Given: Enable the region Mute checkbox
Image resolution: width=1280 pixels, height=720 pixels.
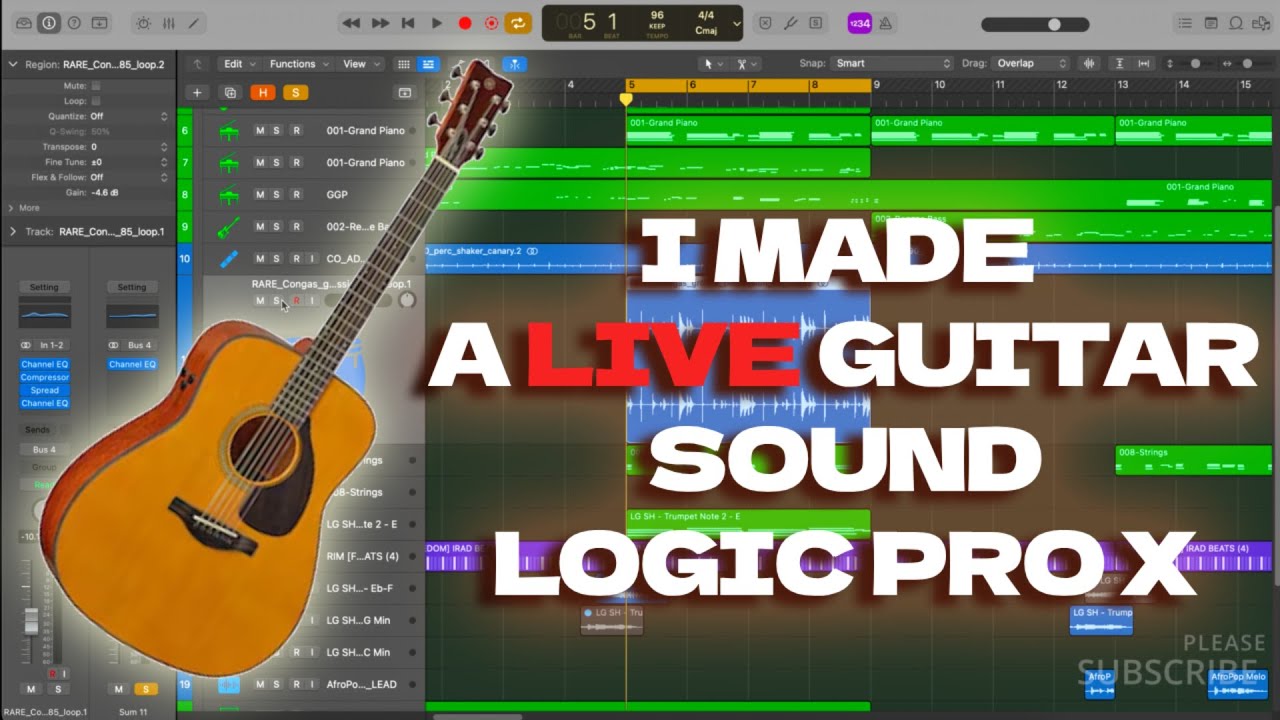Looking at the screenshot, I should [x=96, y=86].
